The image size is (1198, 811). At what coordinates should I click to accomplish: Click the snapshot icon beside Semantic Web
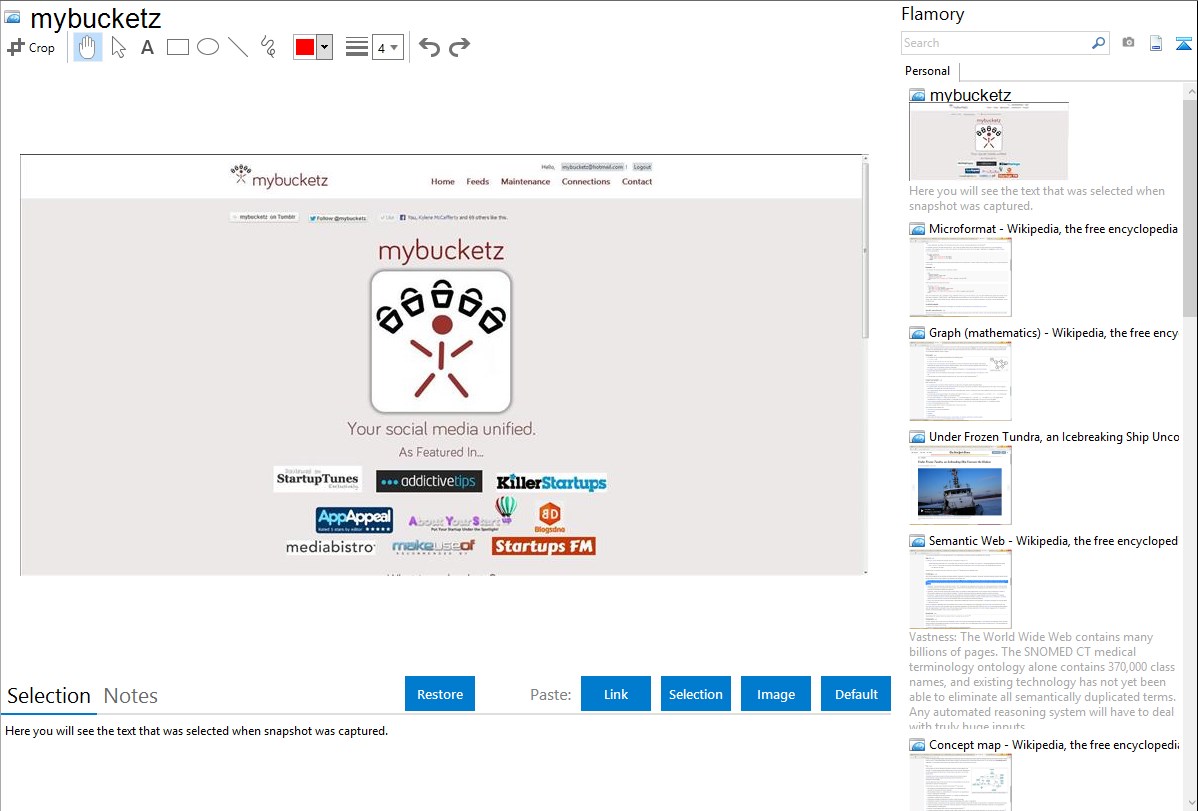(918, 541)
